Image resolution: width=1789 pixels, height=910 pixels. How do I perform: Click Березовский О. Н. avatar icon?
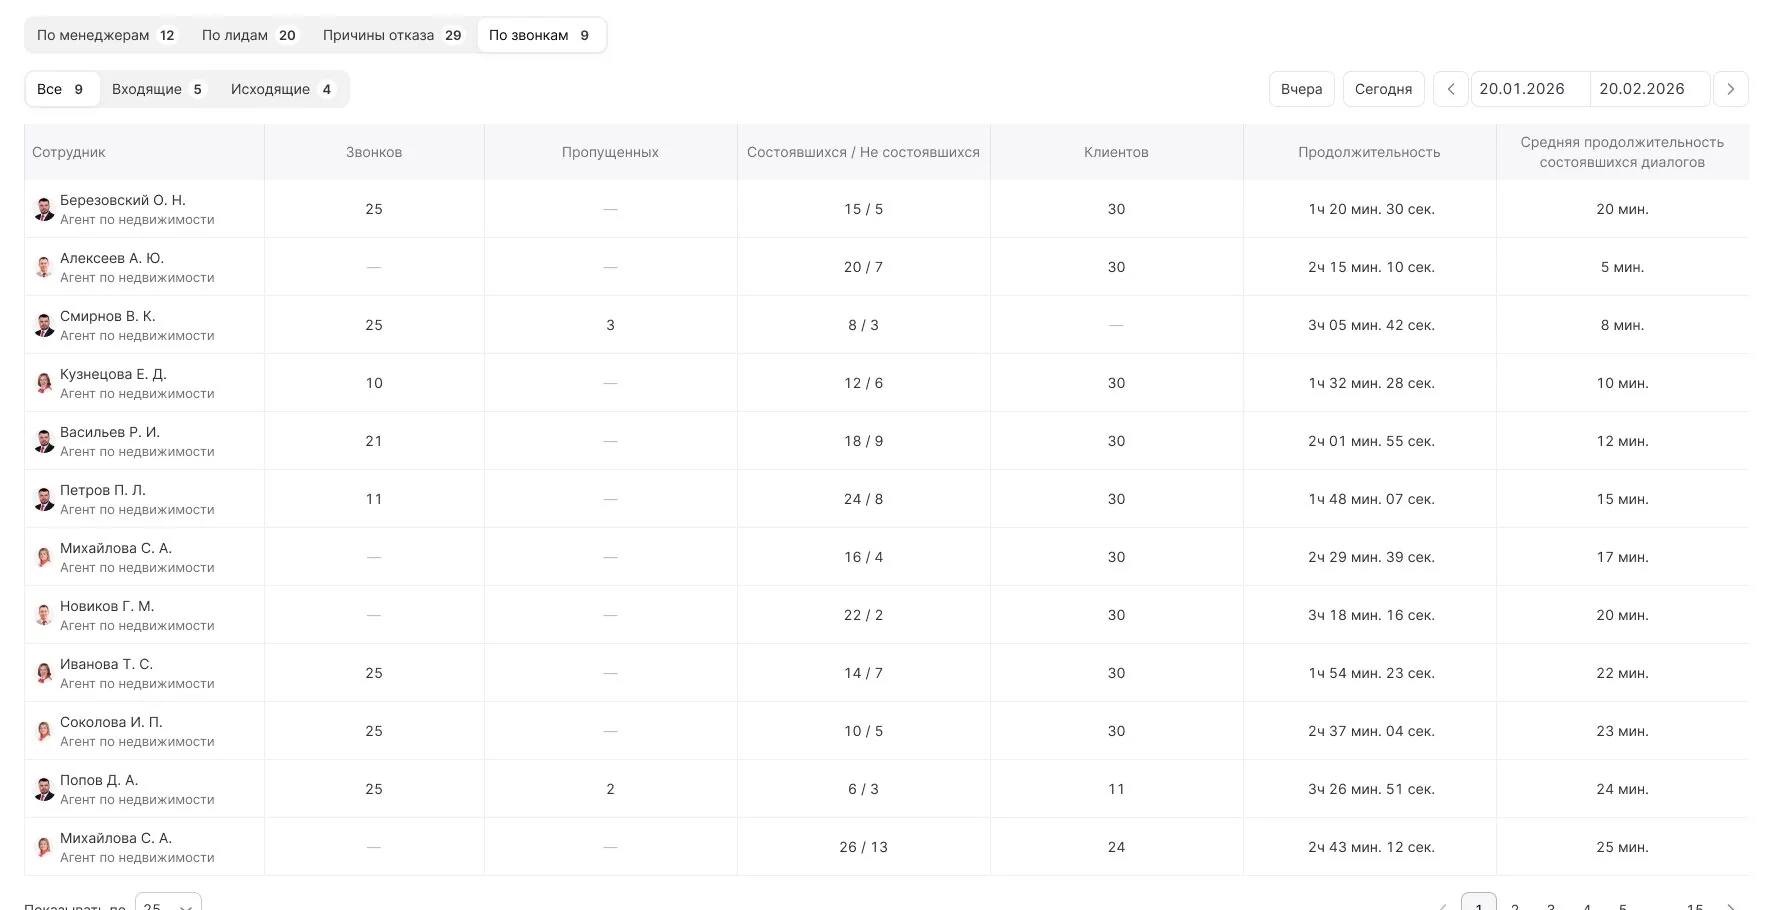[x=44, y=209]
